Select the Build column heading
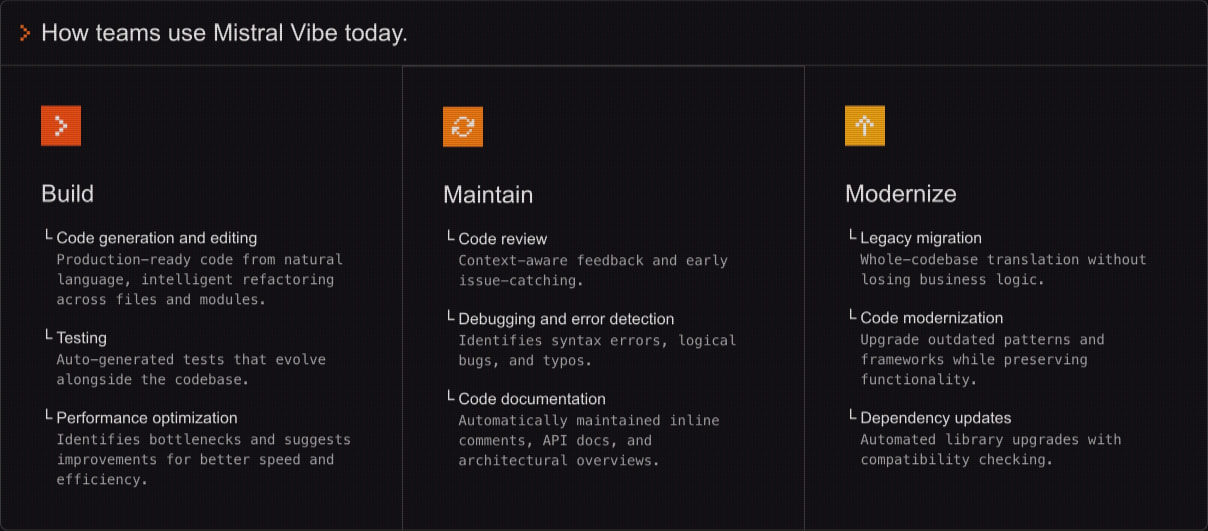The width and height of the screenshot is (1208, 531). pyautogui.click(x=68, y=193)
